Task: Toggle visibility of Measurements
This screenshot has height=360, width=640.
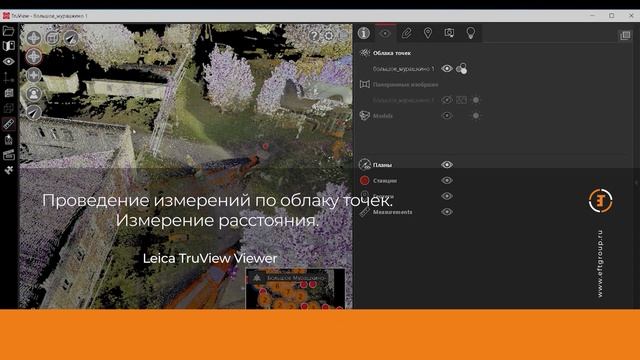Action: 447,212
